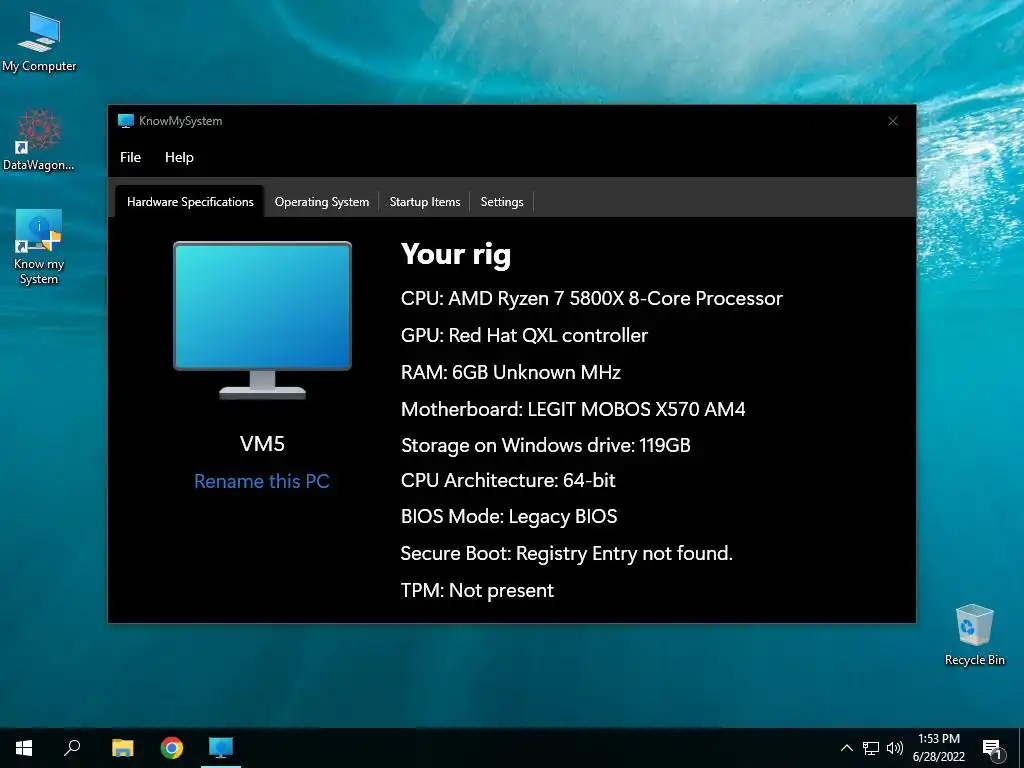
Task: Click the VM5 computer name
Action: click(263, 444)
